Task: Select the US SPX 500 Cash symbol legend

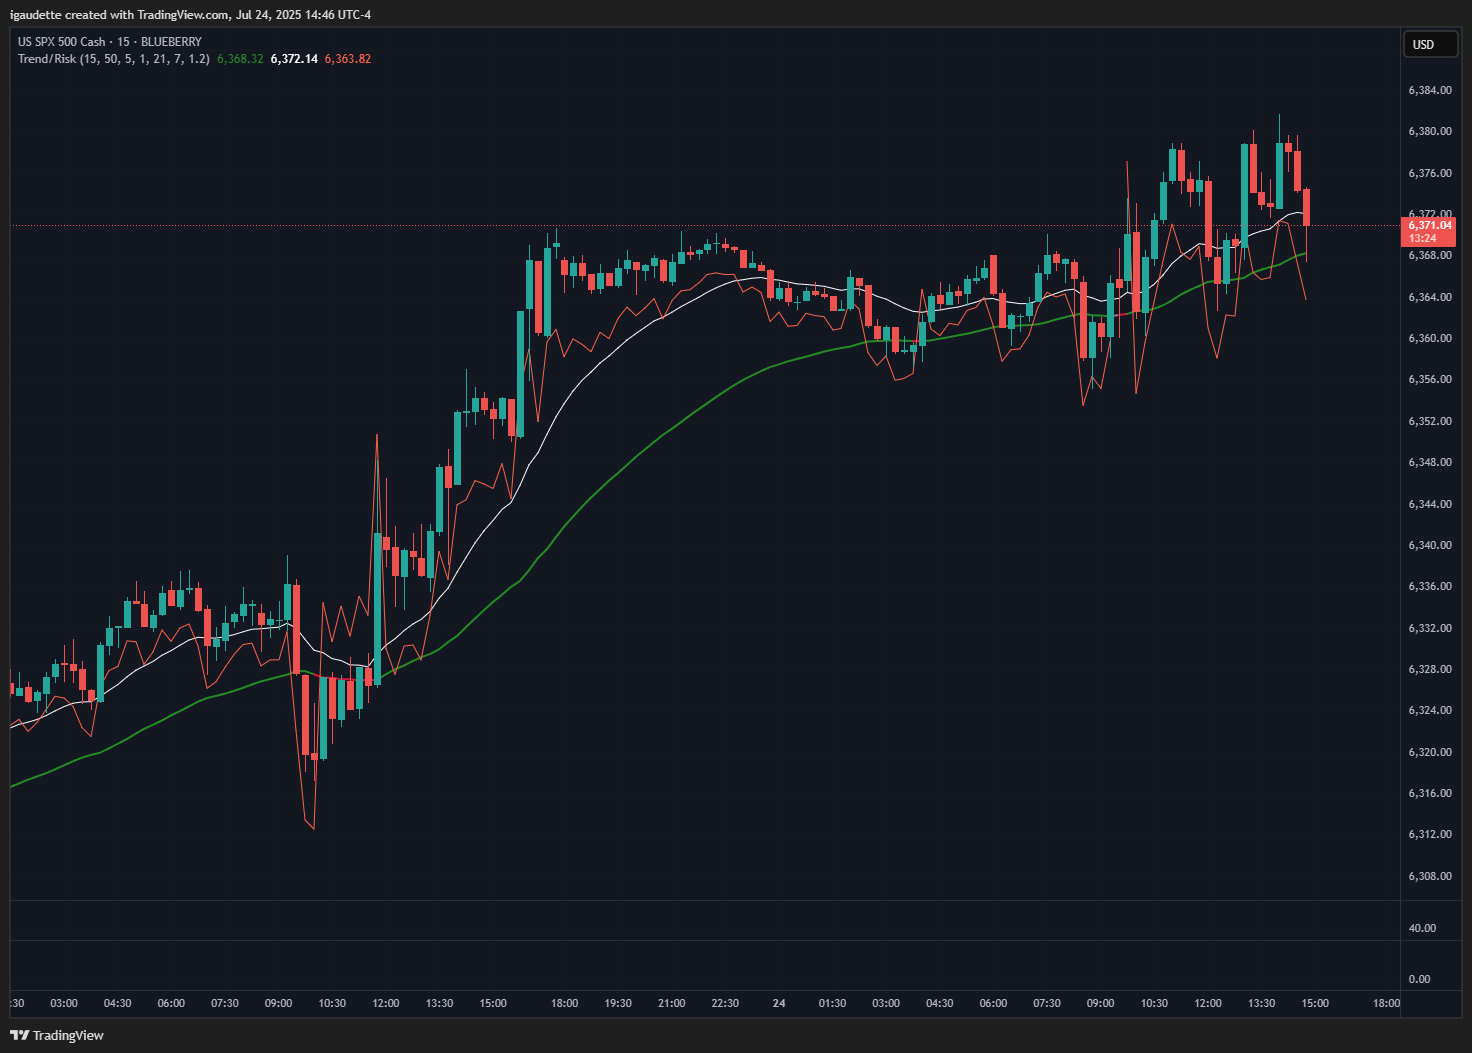Action: [x=110, y=42]
